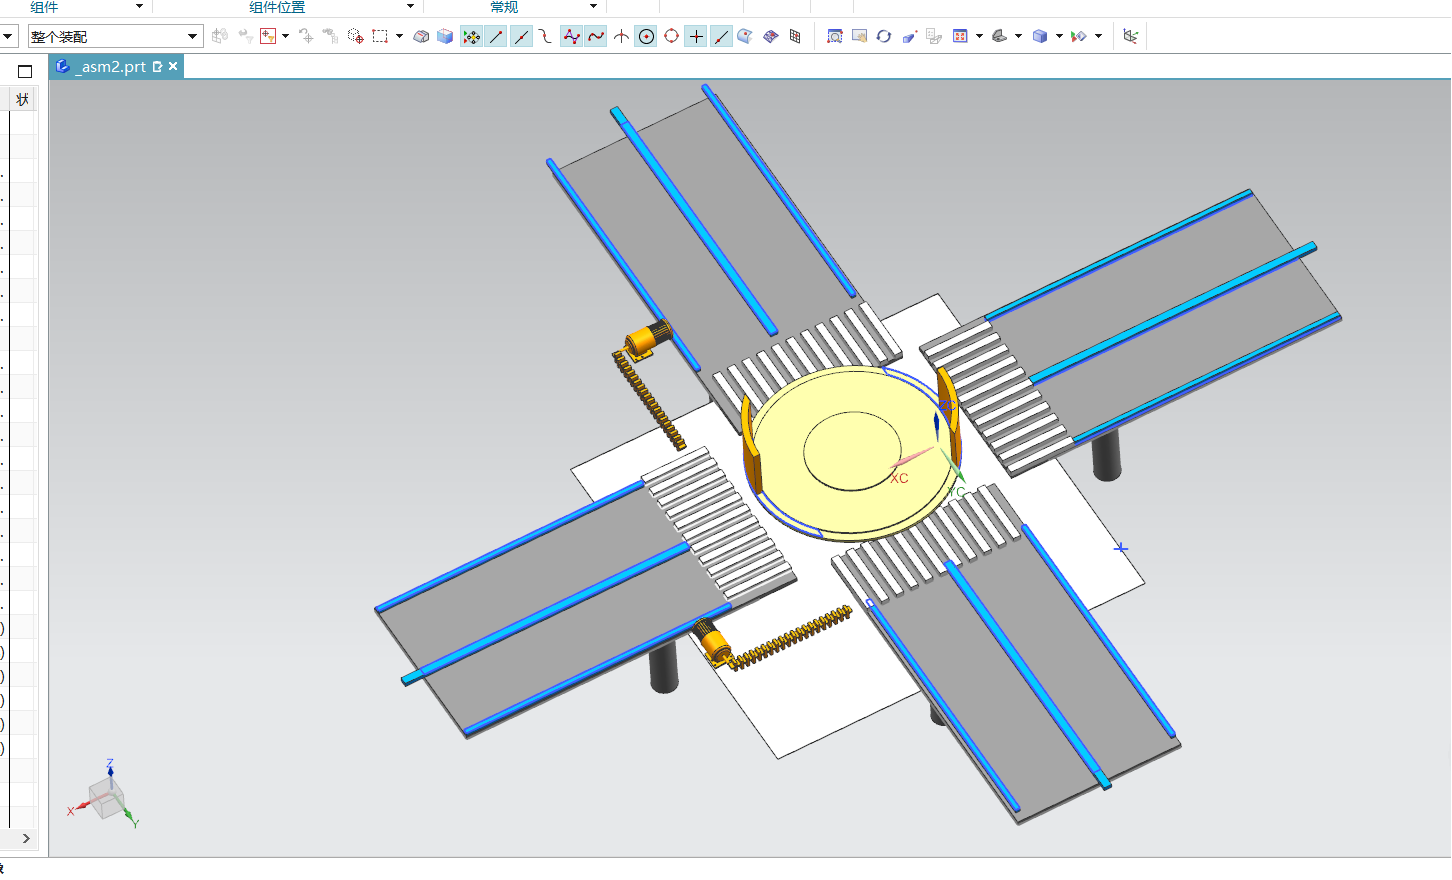Close the _asm2.prt tab

tap(173, 66)
